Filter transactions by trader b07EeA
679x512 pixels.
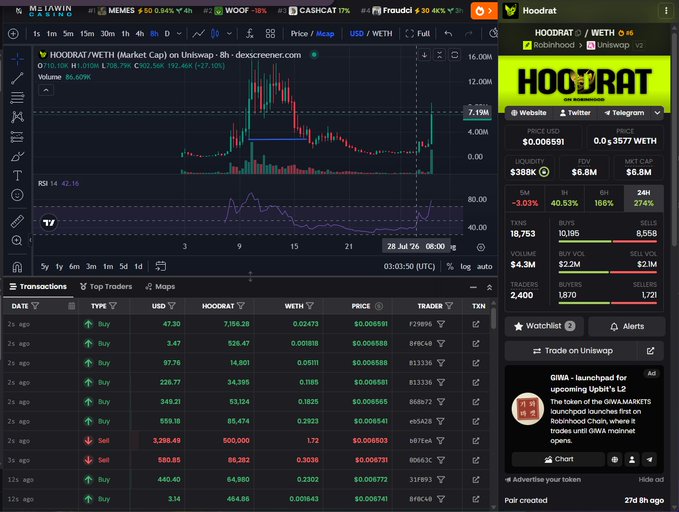click(x=440, y=441)
